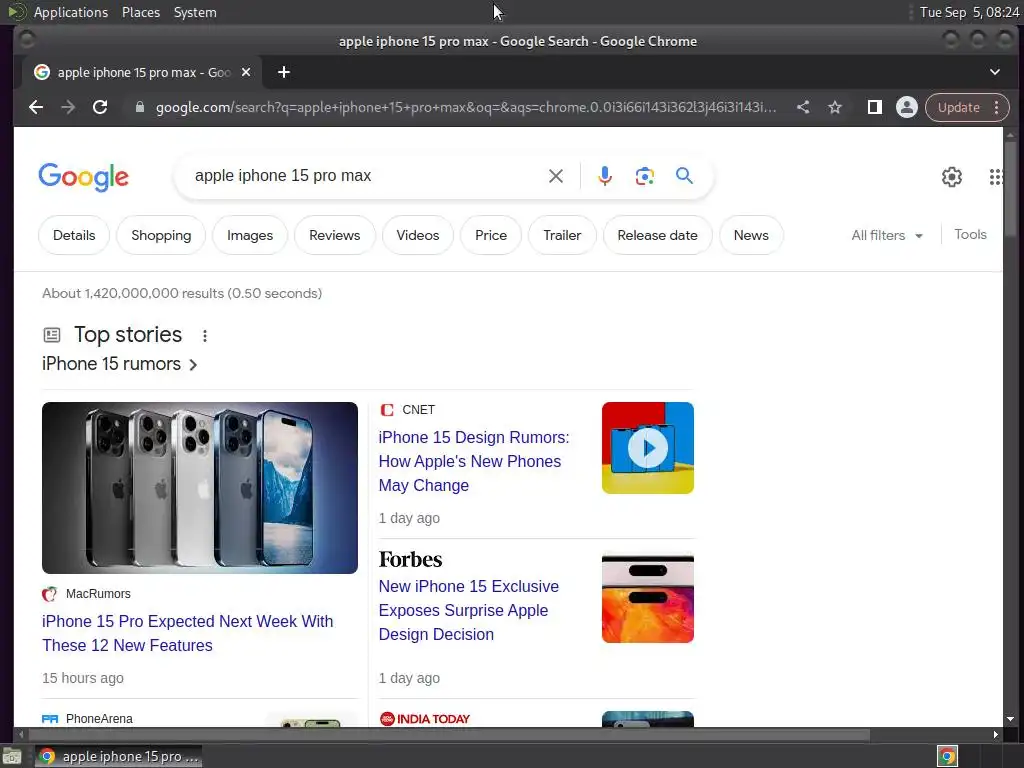Open the Forbes article thumbnail
The height and width of the screenshot is (768, 1024).
[647, 598]
